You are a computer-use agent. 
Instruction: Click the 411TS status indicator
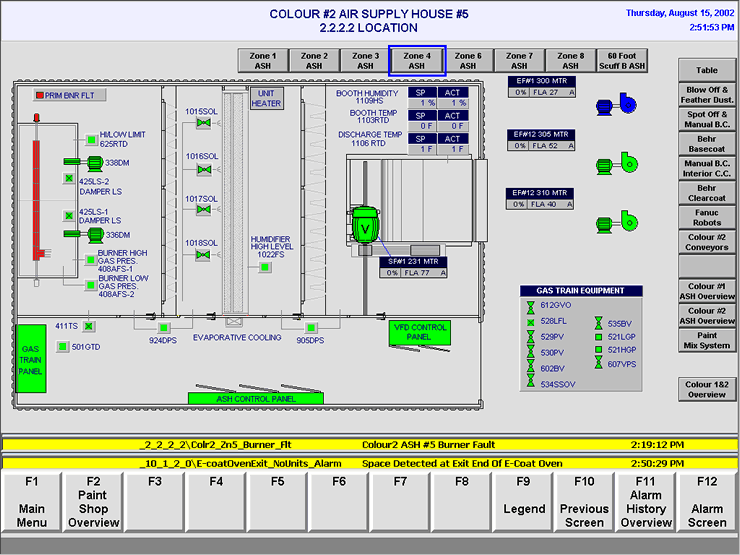pyautogui.click(x=88, y=326)
